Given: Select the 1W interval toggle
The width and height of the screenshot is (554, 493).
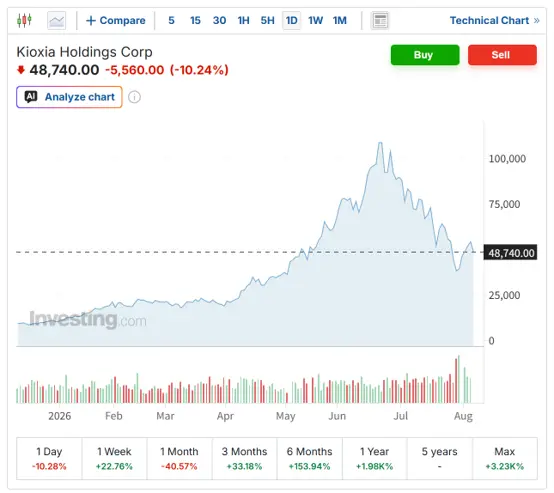Looking at the screenshot, I should [x=316, y=20].
